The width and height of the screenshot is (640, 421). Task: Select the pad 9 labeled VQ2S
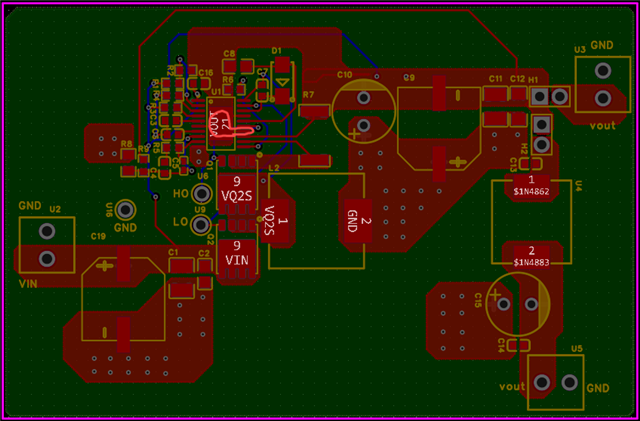(x=237, y=189)
